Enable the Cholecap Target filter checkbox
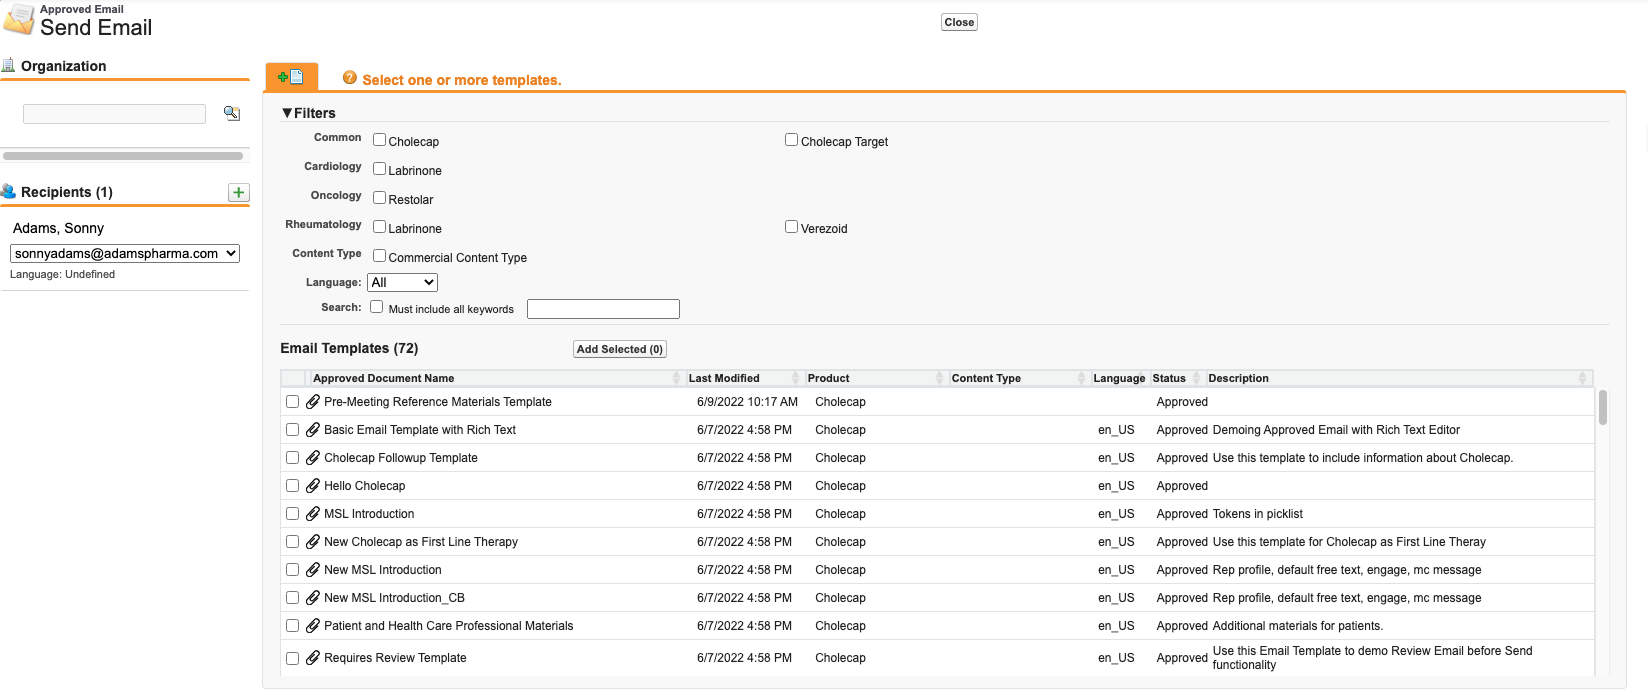Image resolution: width=1648 pixels, height=693 pixels. click(792, 140)
